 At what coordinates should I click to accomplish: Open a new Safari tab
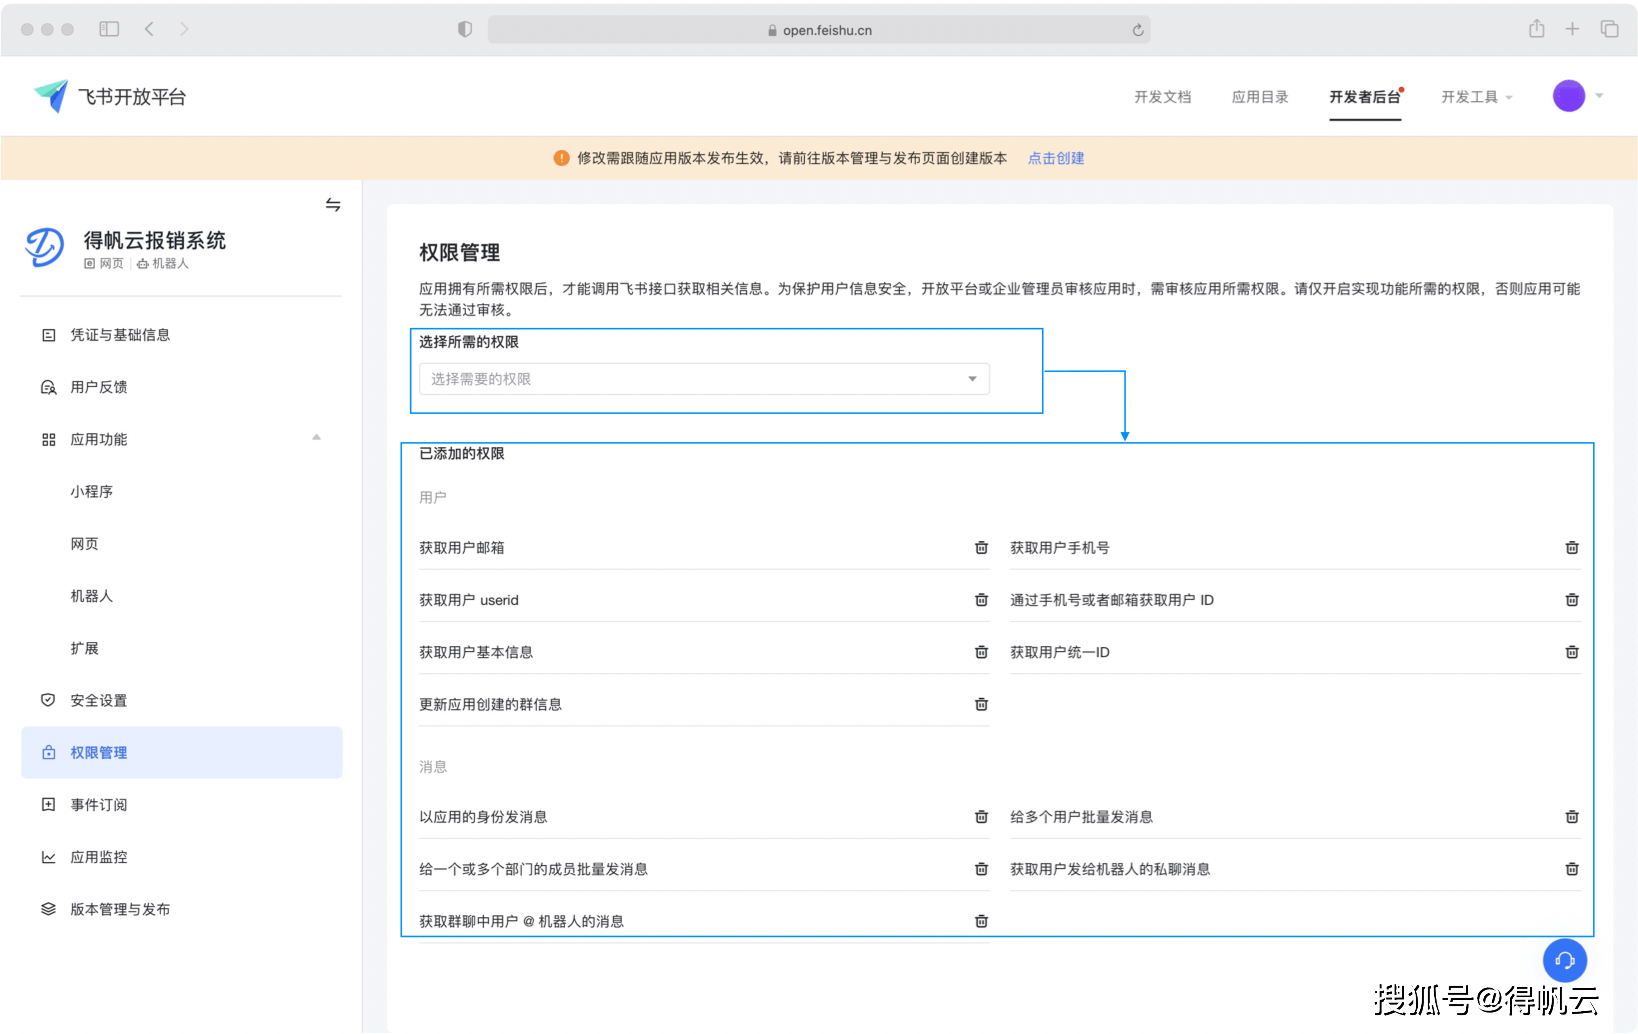[x=1572, y=29]
